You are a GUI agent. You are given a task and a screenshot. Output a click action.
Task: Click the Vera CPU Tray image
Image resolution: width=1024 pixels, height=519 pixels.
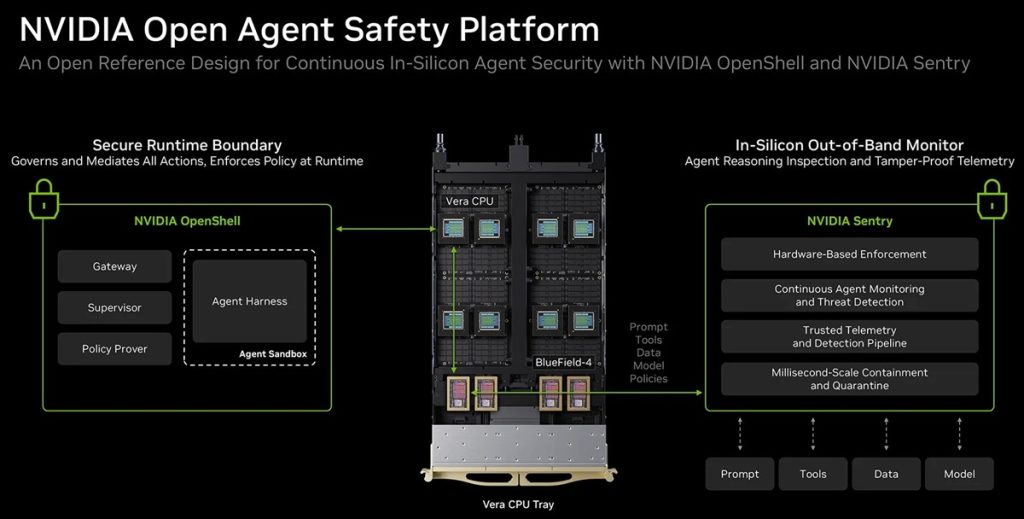(518, 310)
